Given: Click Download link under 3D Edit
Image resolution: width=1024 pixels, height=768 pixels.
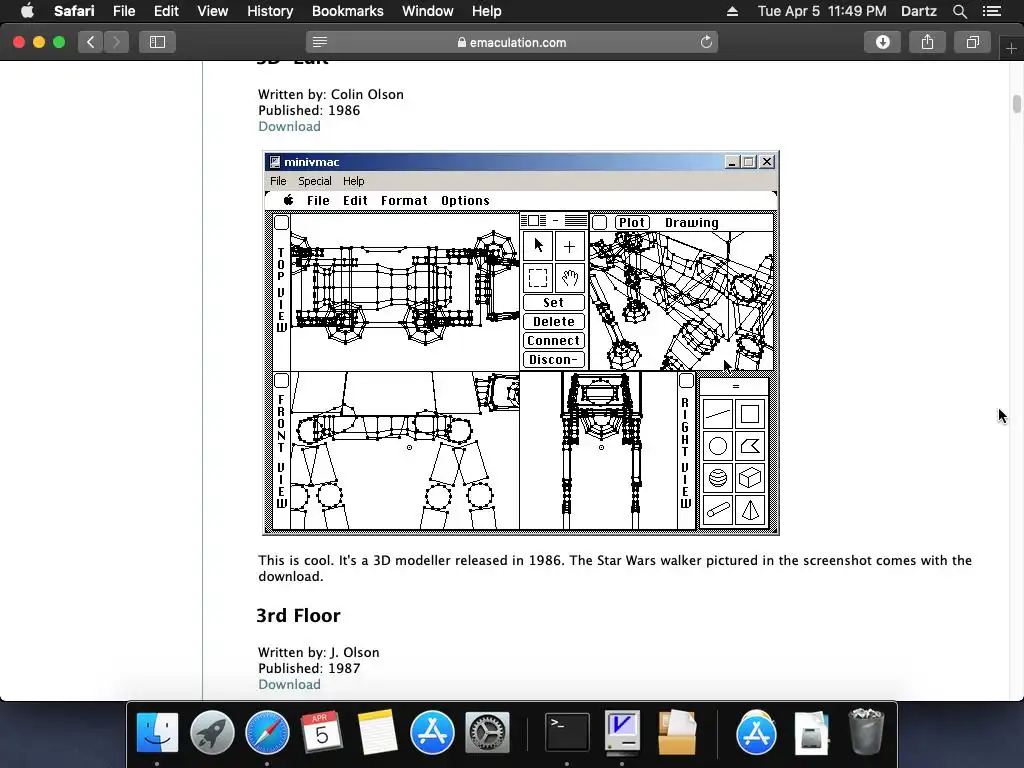Looking at the screenshot, I should pyautogui.click(x=289, y=126).
